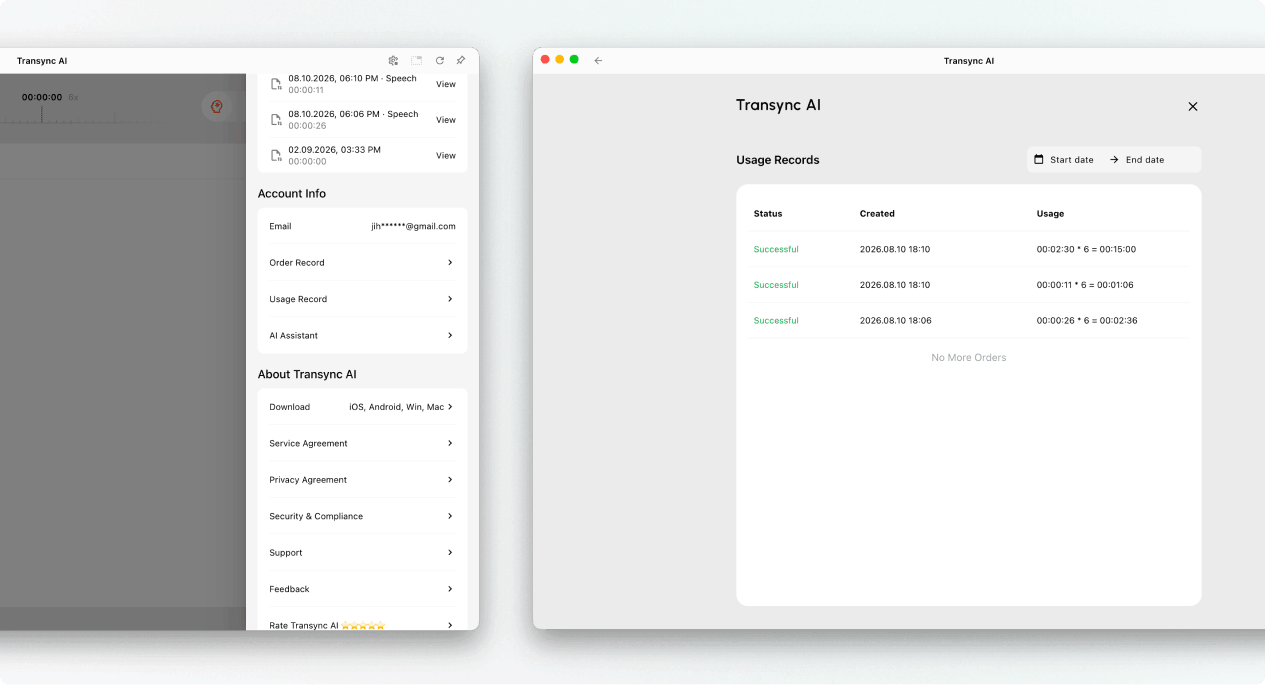
Task: View the 08.10.2026 06:06 PM recording
Action: click(446, 120)
